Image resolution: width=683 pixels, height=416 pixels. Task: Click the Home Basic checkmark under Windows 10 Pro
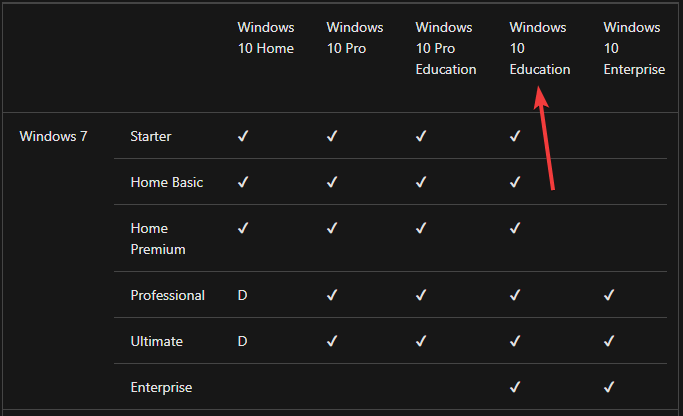click(332, 182)
